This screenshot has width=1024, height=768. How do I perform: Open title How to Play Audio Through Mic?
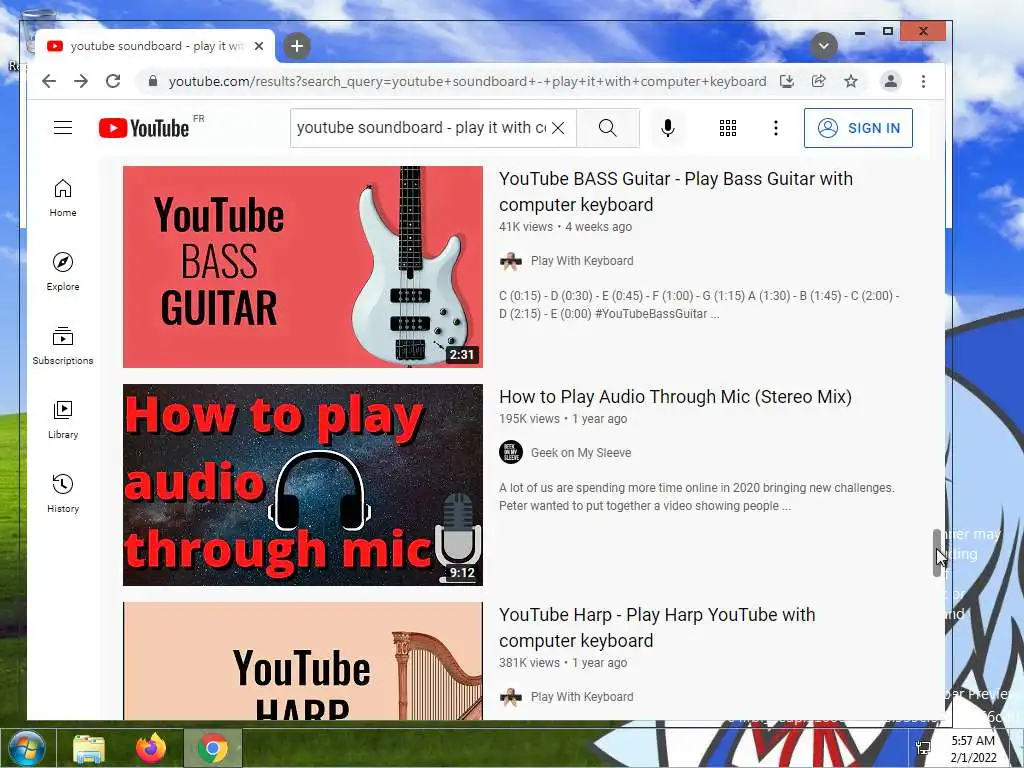[x=675, y=396]
